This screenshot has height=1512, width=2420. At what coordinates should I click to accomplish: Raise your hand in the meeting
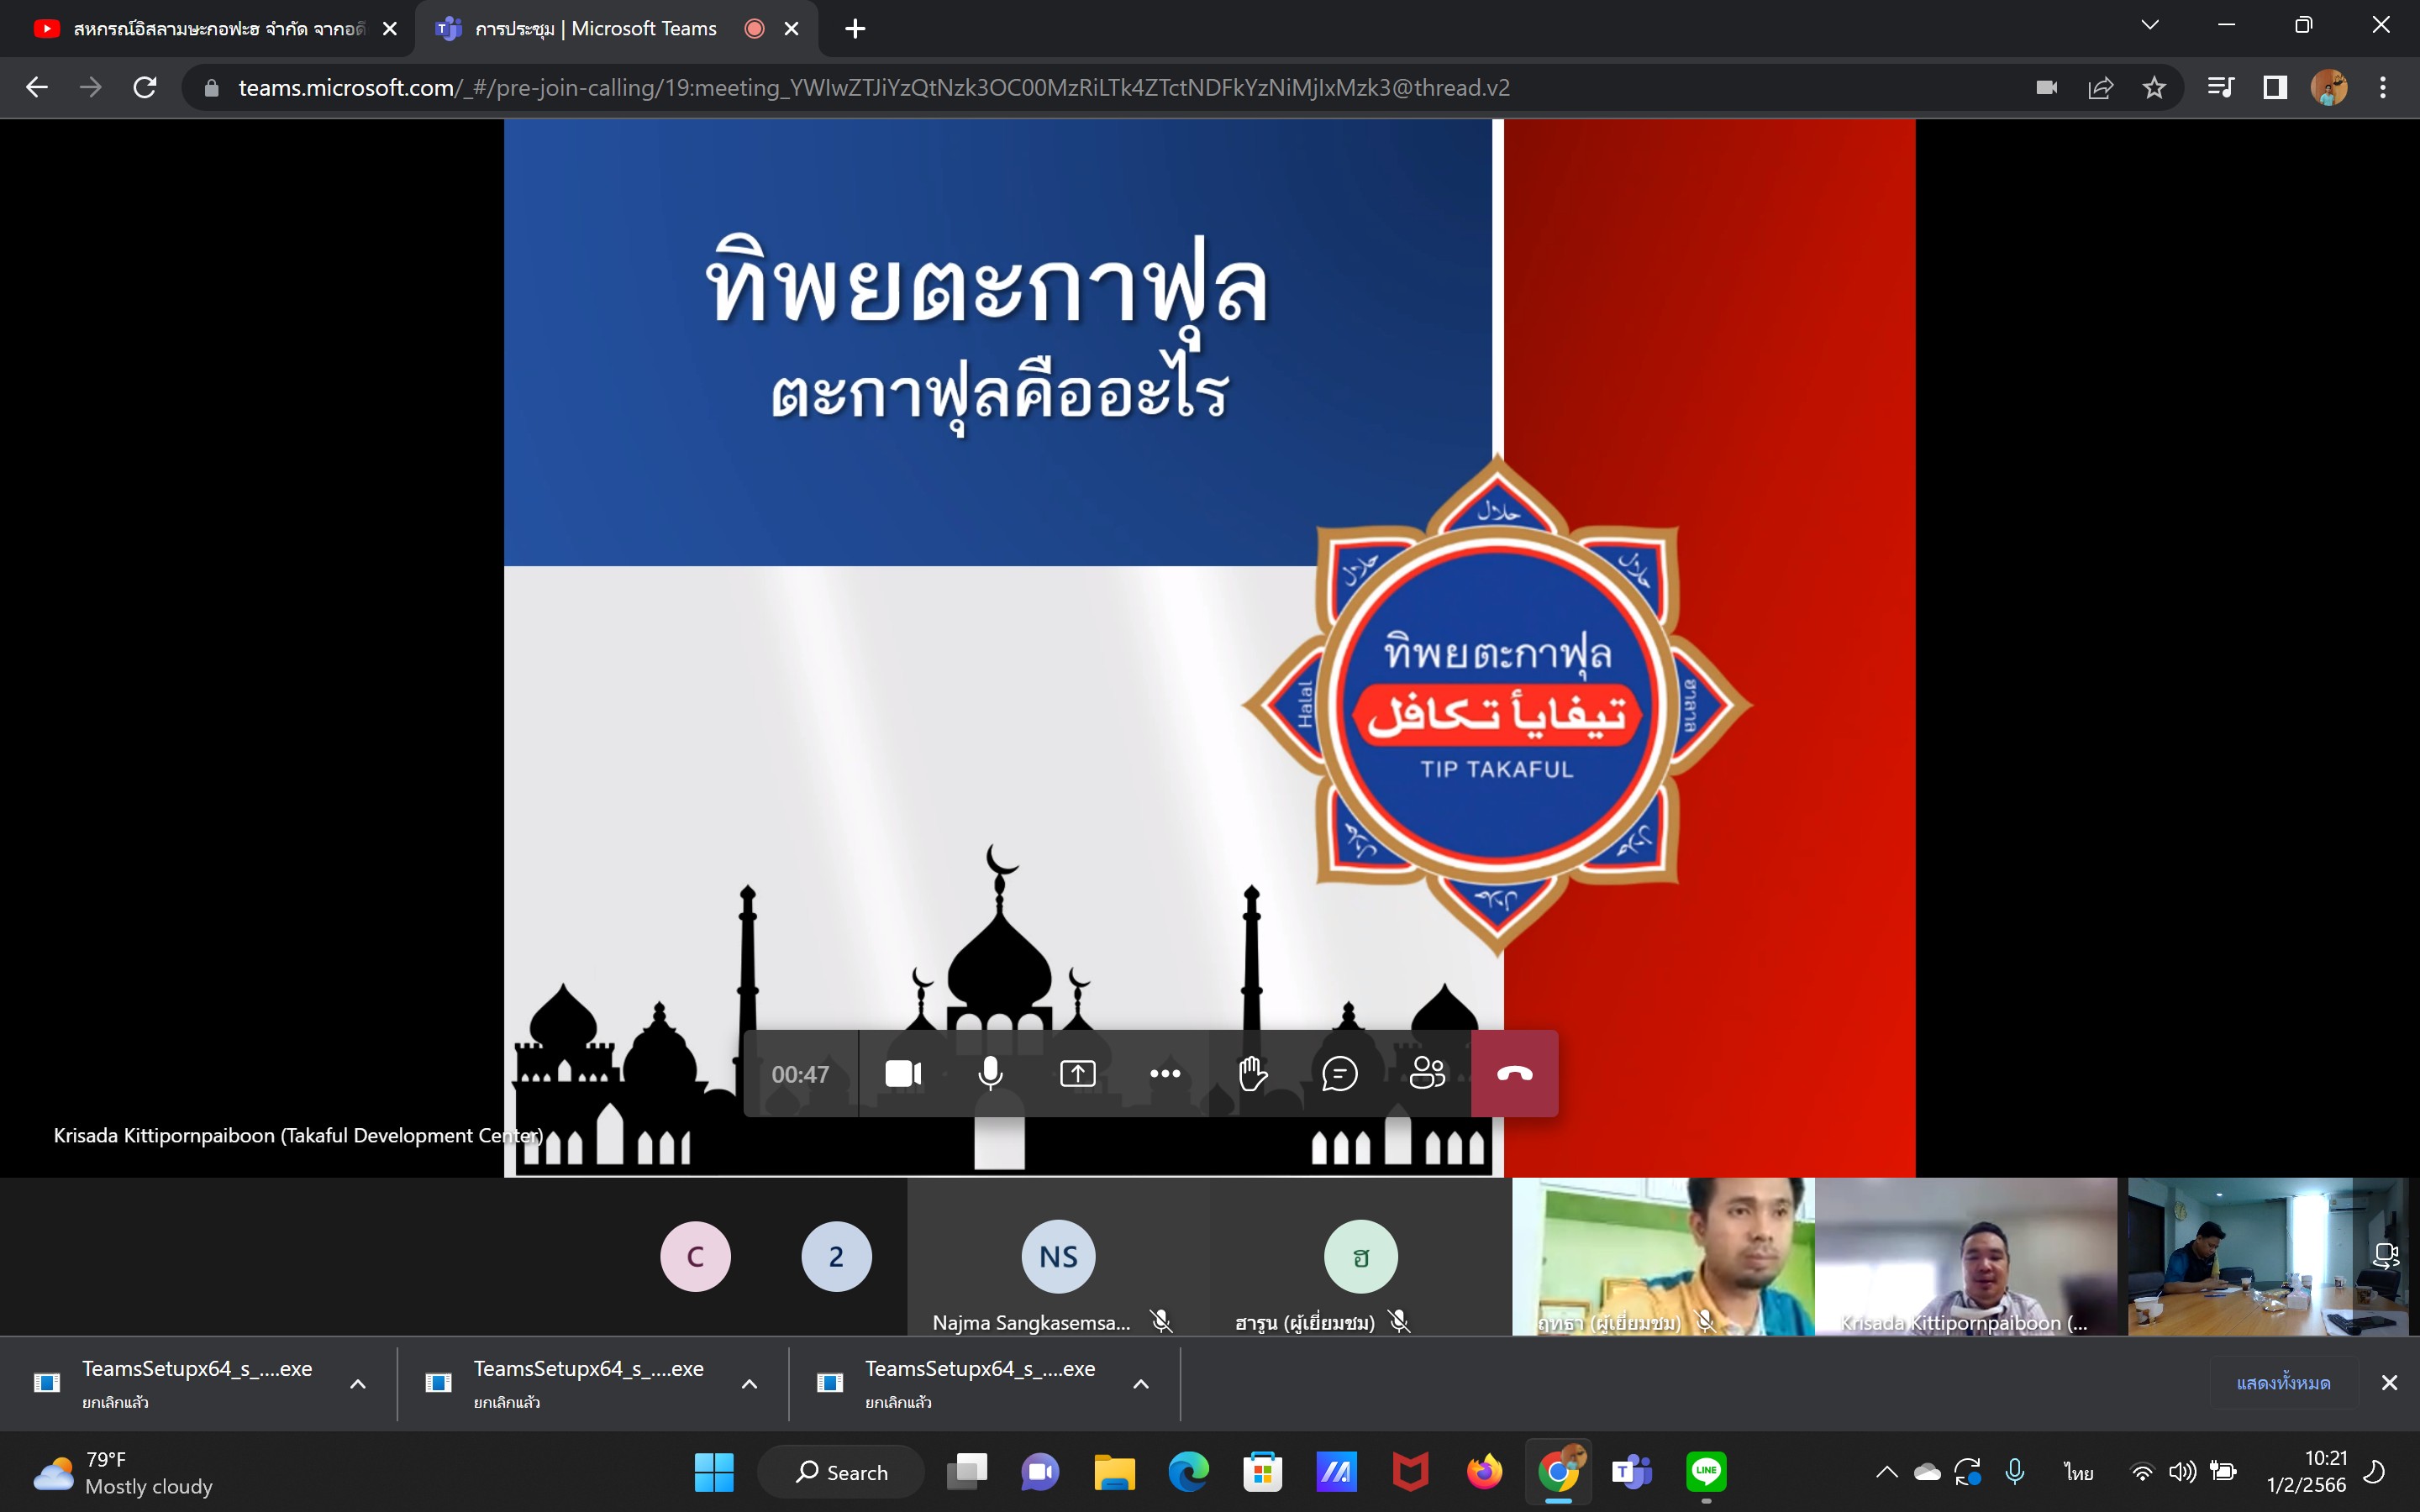(1252, 1074)
